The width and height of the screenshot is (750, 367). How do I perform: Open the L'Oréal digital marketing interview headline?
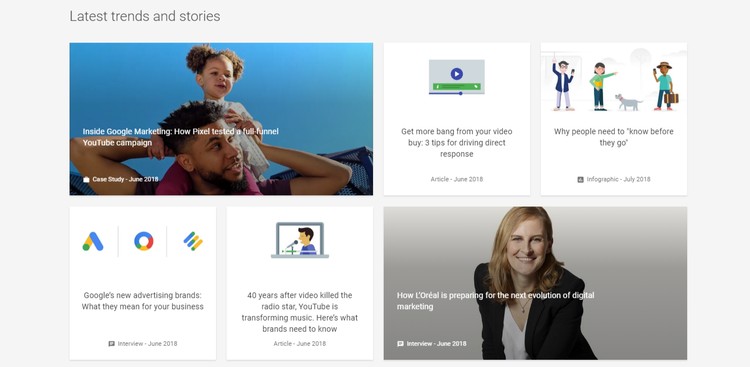(496, 301)
